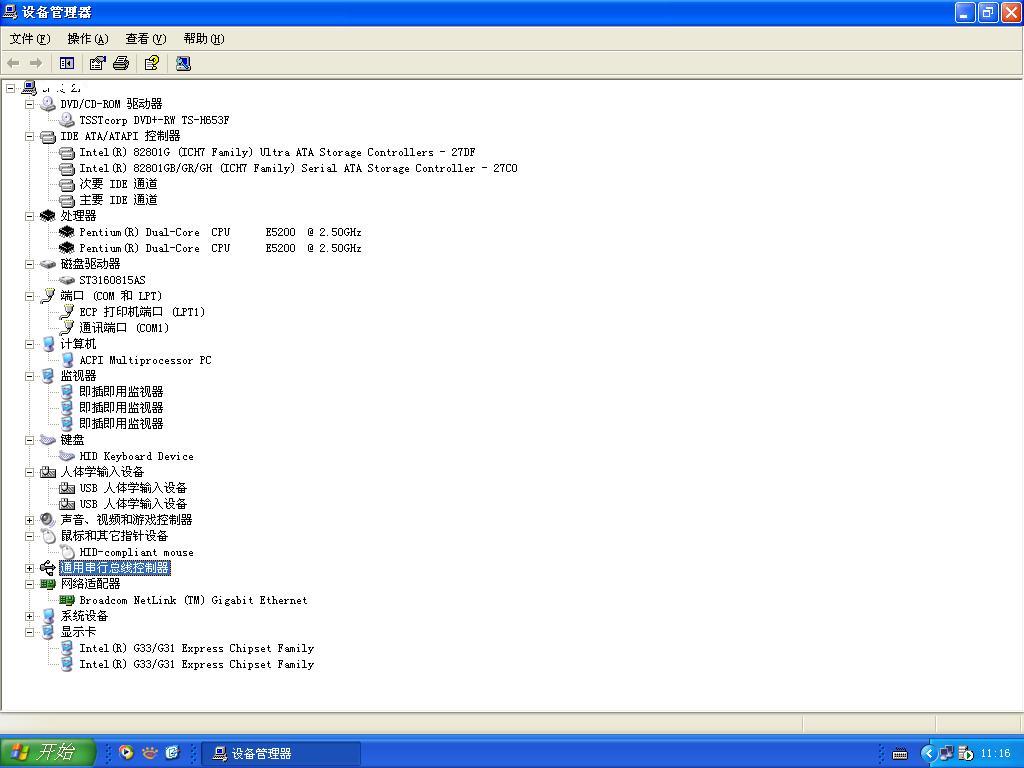
Task: Select the 磁盘驱动器 category label
Action: pos(90,264)
